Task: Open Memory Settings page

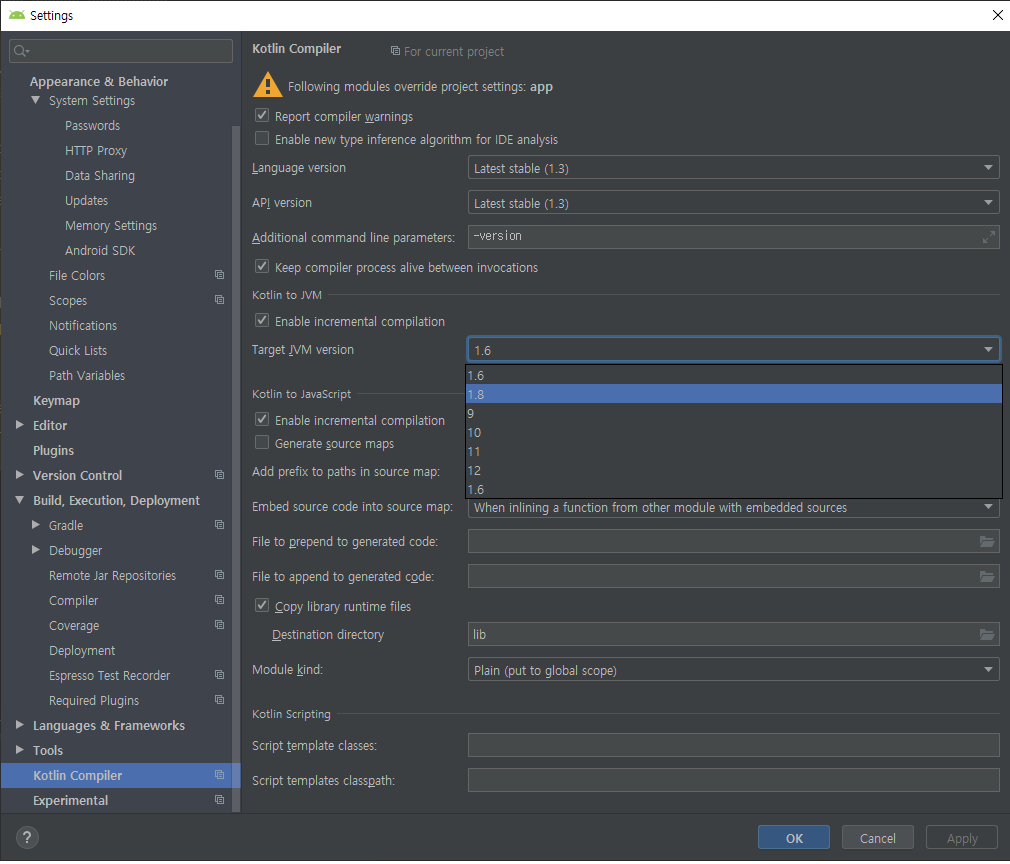Action: pos(111,226)
